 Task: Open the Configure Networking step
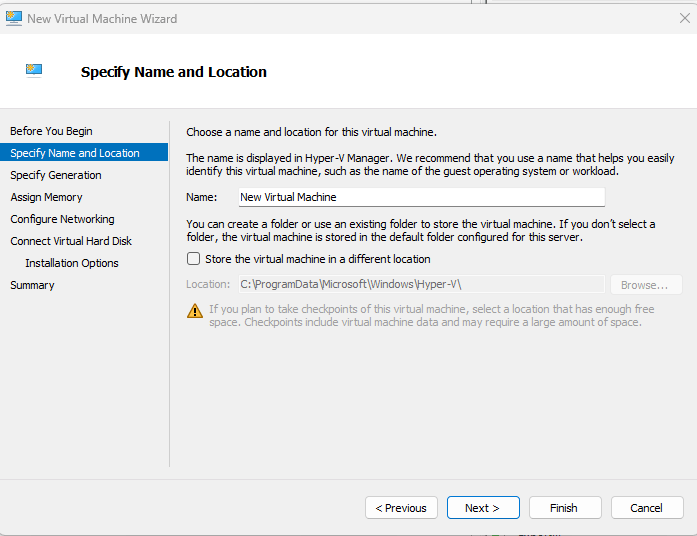(62, 219)
